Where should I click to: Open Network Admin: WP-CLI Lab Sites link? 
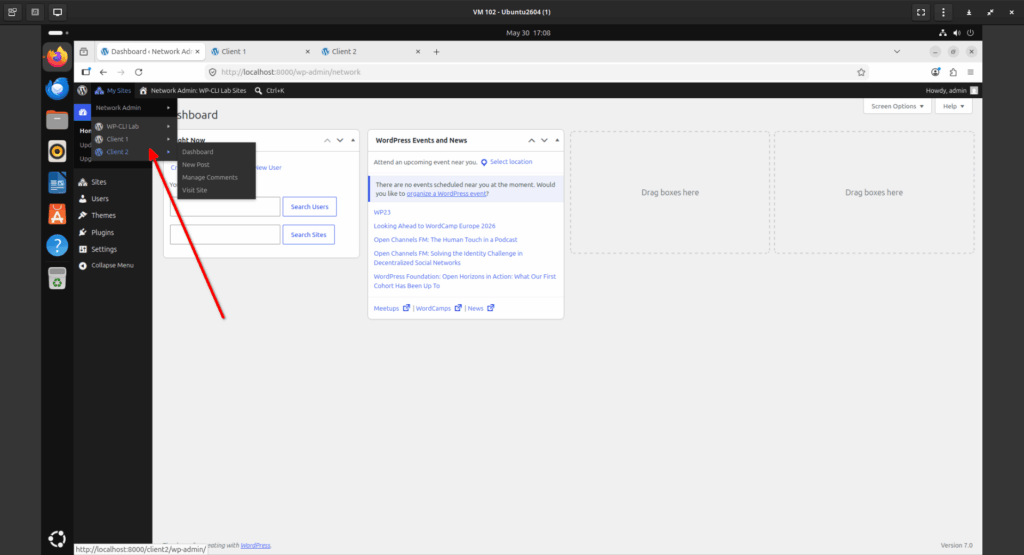(x=193, y=91)
